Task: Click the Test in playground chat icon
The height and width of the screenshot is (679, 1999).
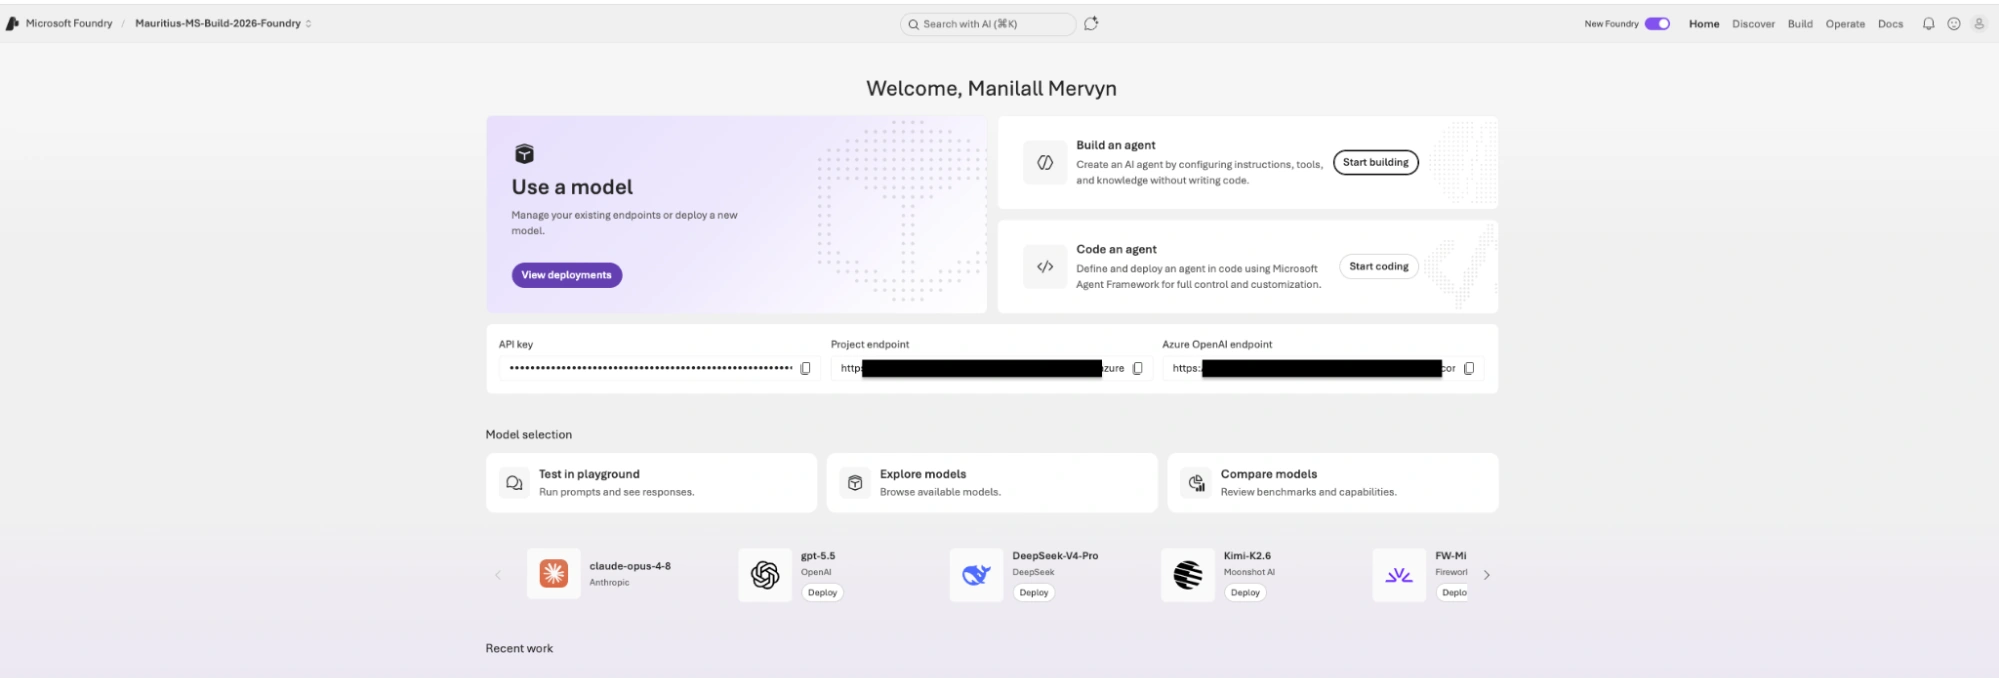Action: 514,483
